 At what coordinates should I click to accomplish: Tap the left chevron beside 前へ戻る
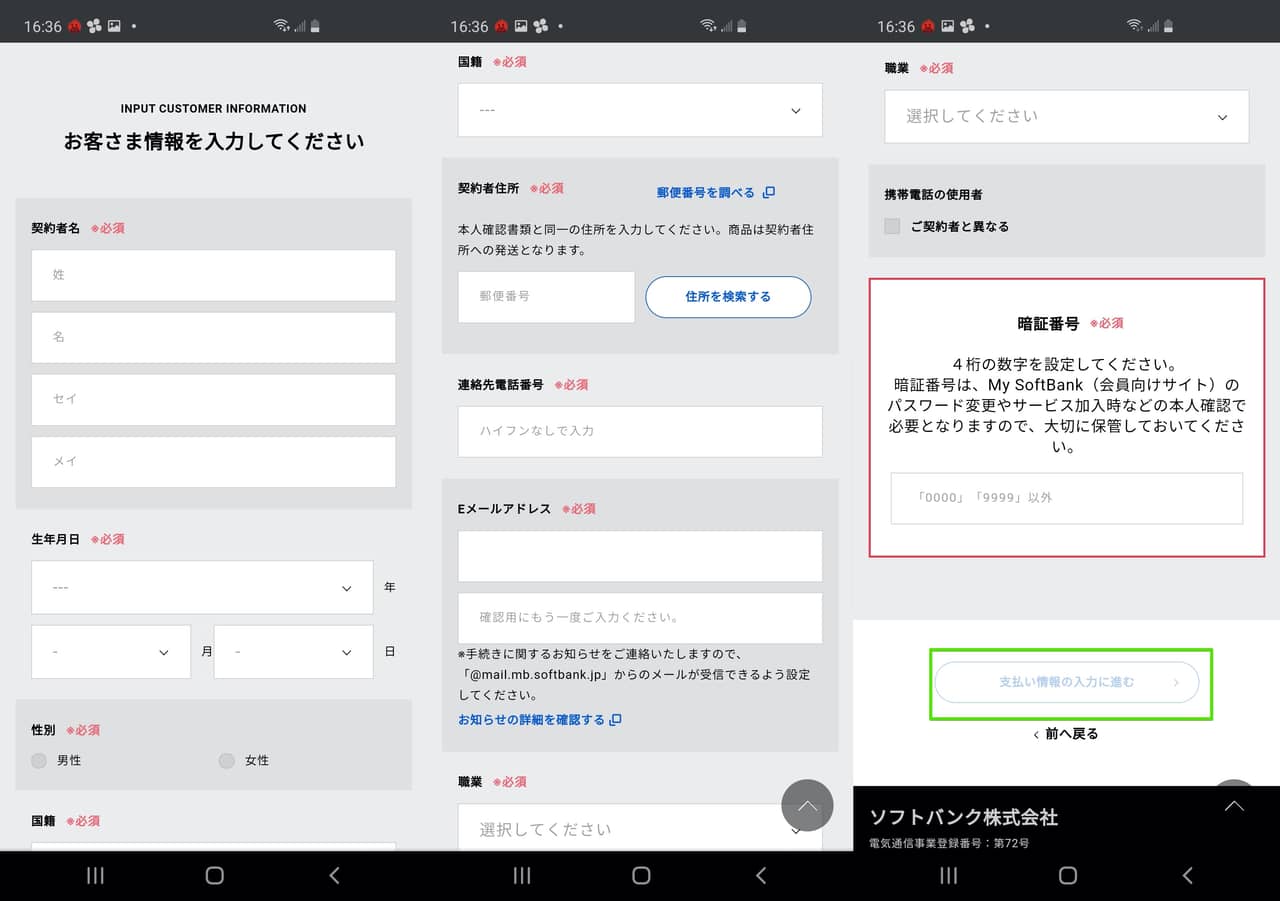tap(1035, 735)
